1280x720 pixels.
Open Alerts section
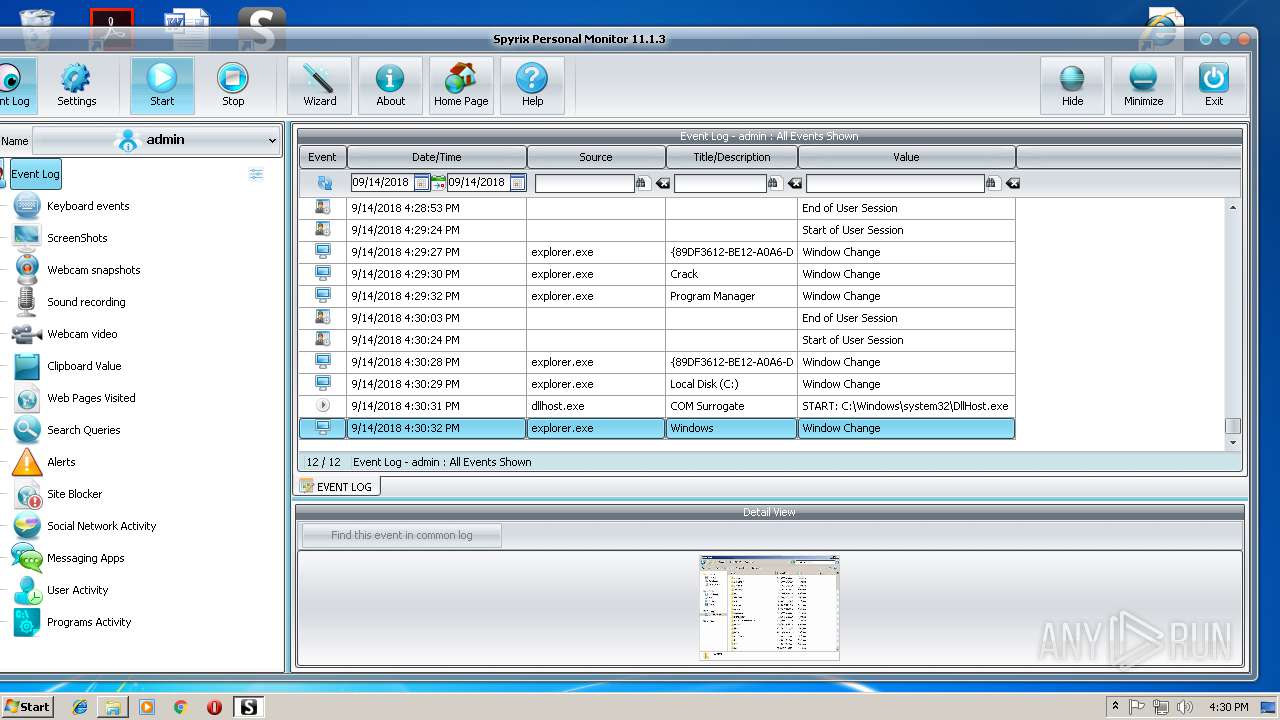[x=61, y=462]
